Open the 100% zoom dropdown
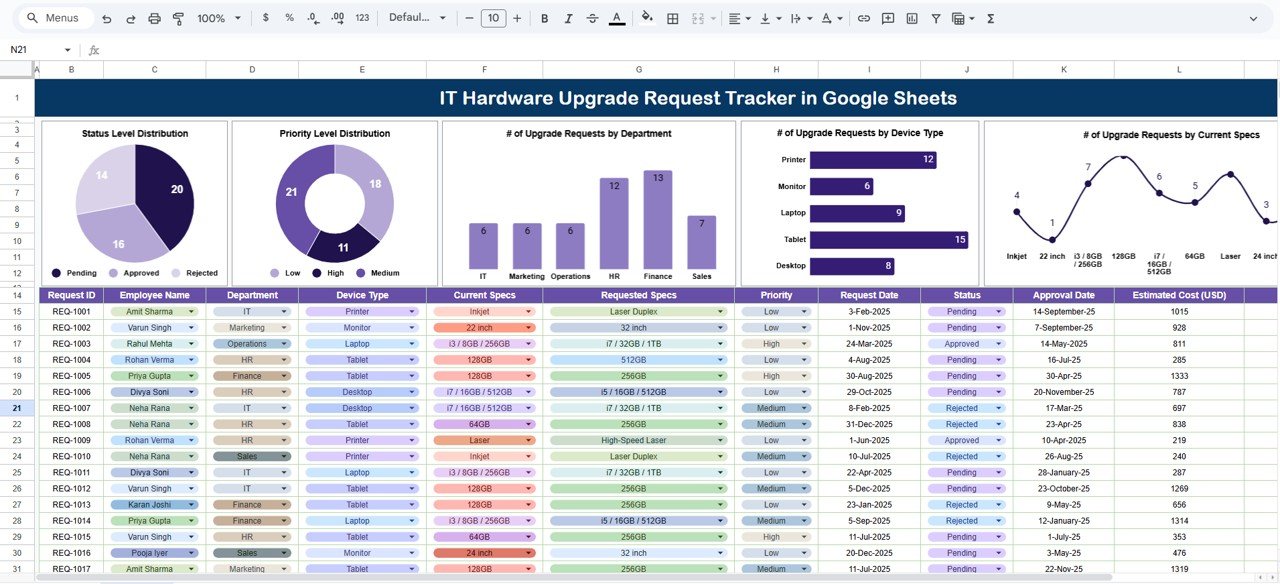The width and height of the screenshot is (1280, 584). point(219,18)
